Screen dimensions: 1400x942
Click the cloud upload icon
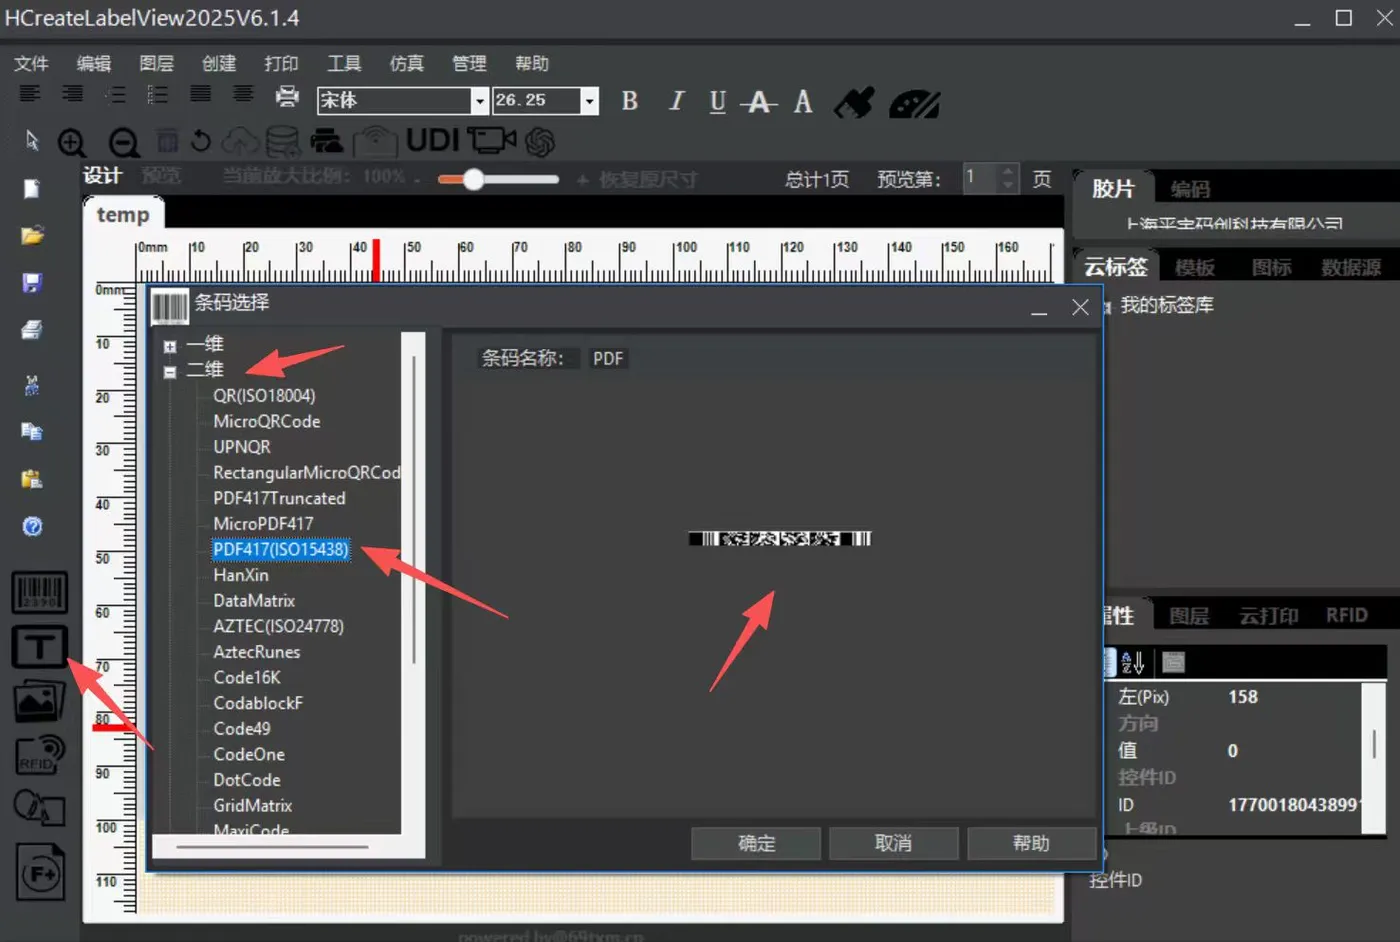[x=240, y=142]
